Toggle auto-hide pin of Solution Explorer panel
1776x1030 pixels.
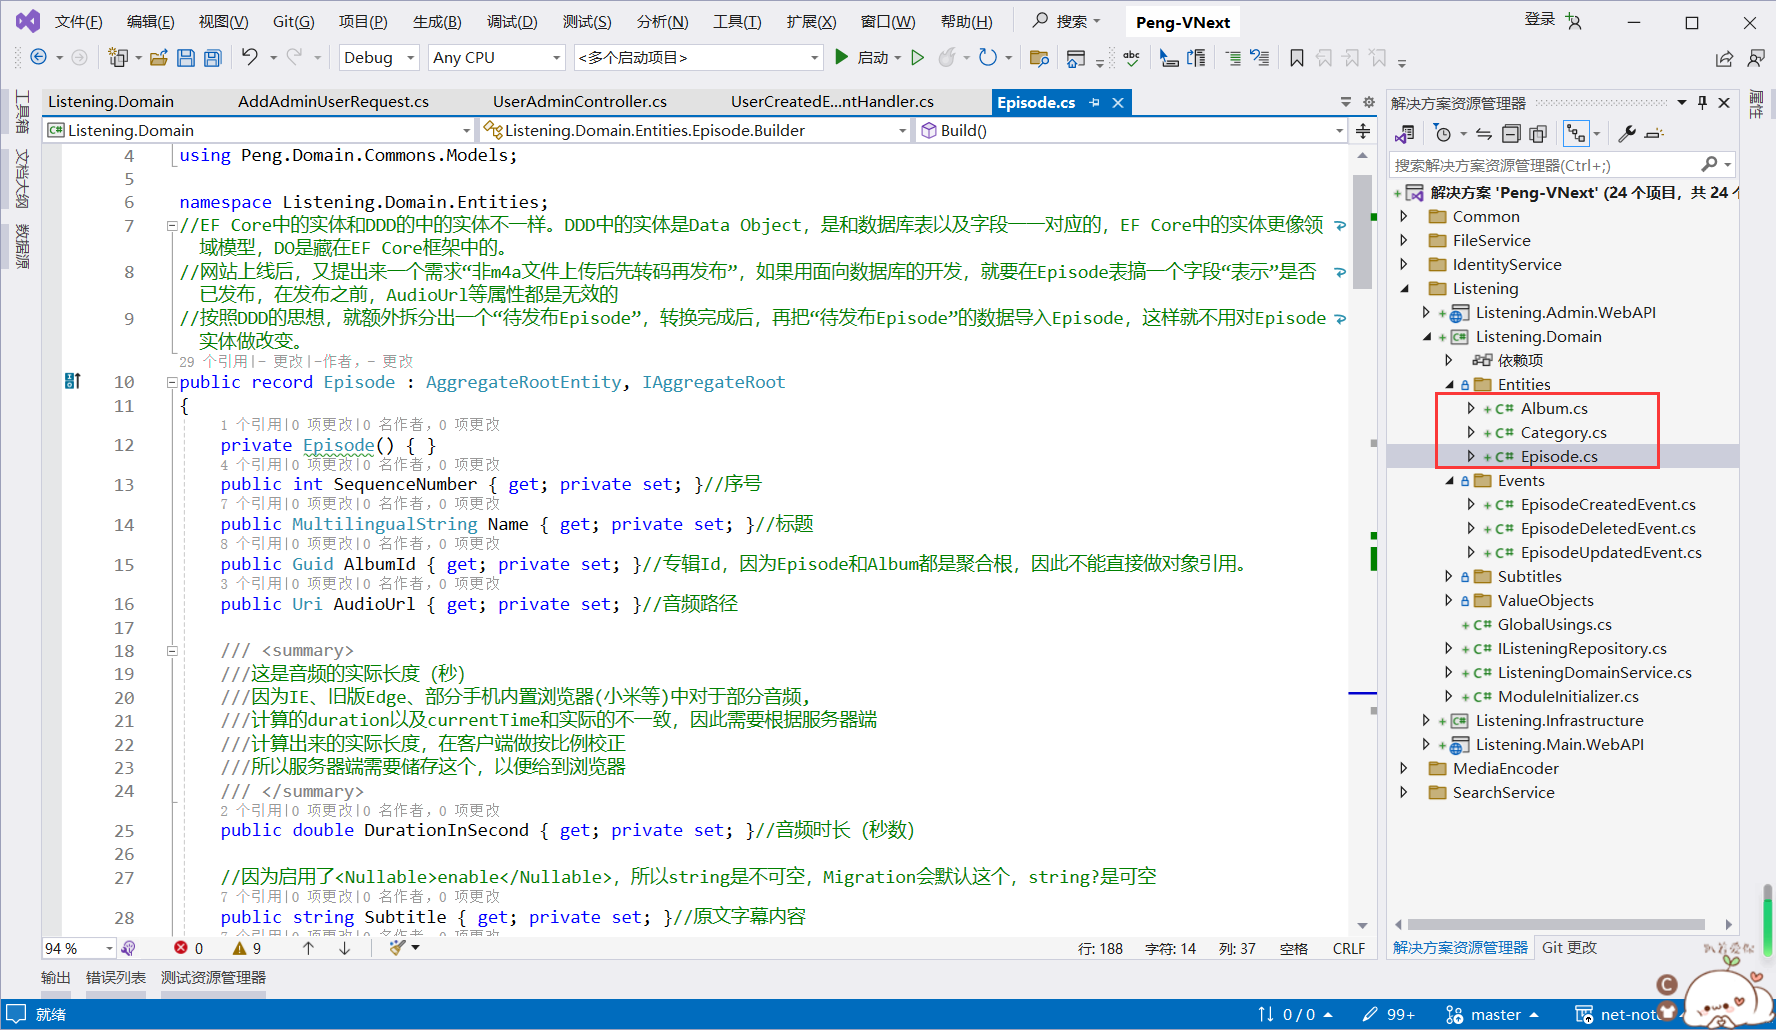(1702, 102)
